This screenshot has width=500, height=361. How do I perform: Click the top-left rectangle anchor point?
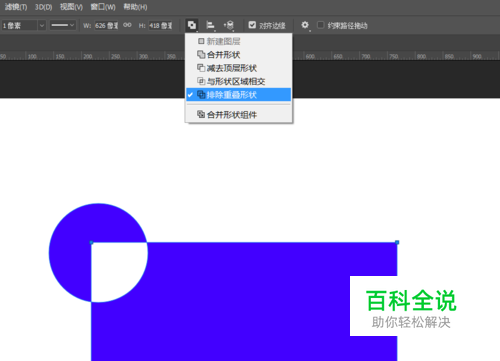coord(91,242)
